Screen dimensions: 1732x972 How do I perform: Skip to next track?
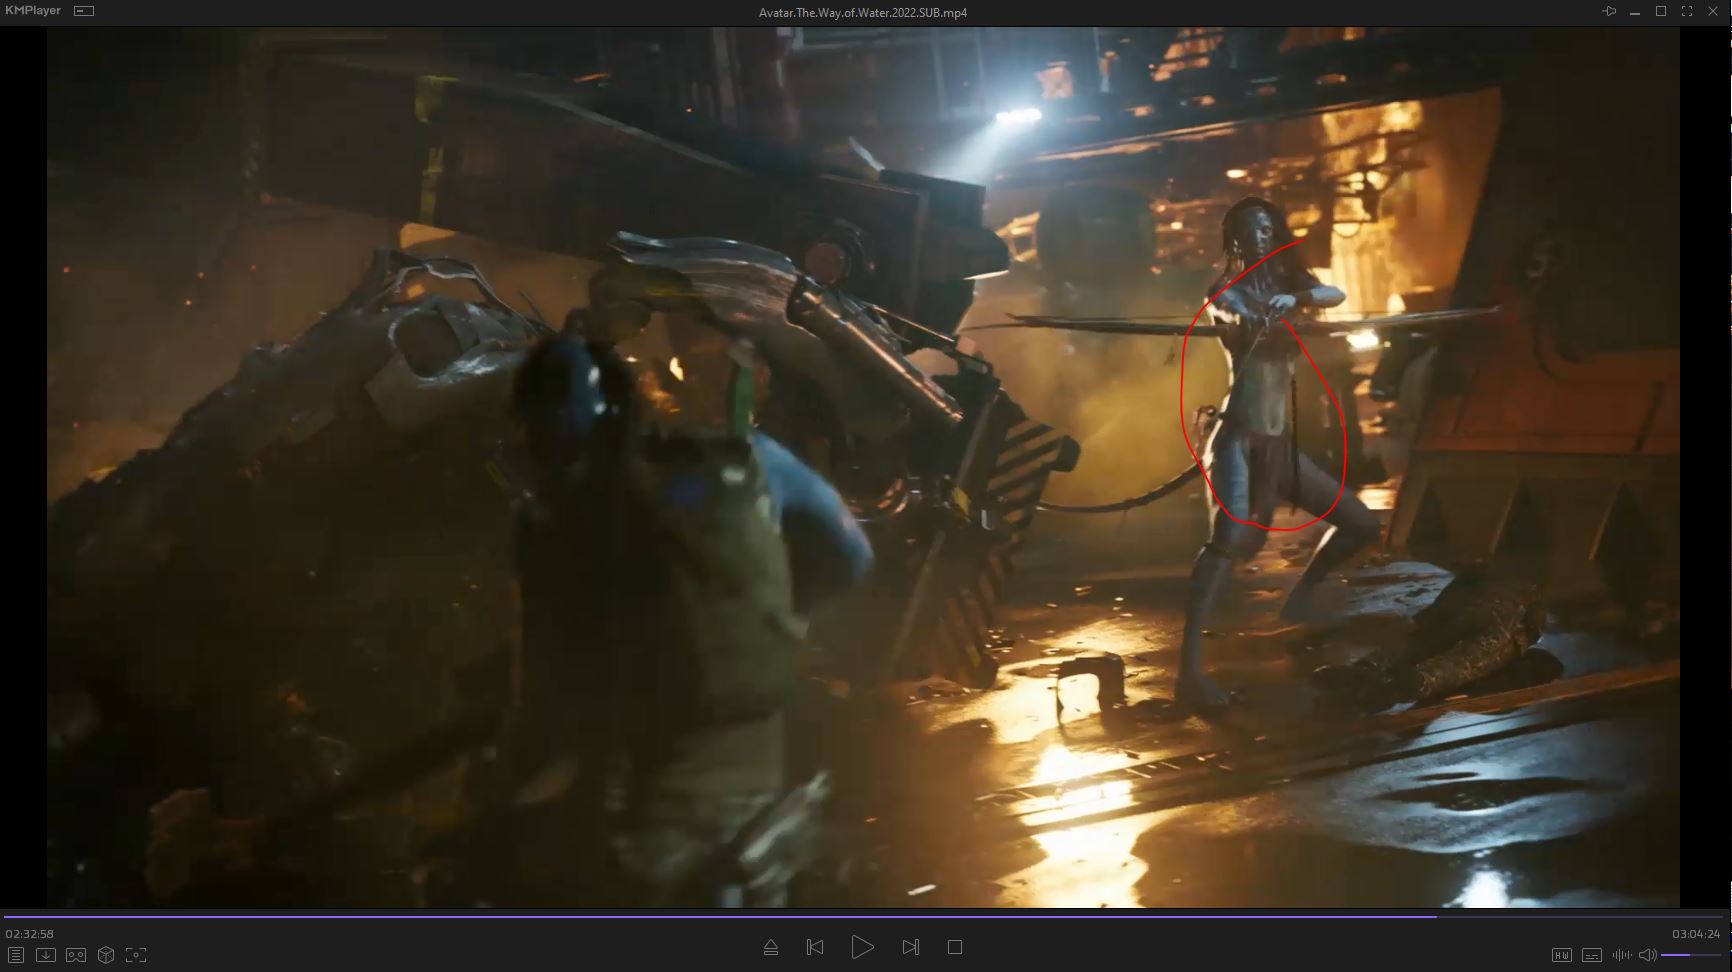pyautogui.click(x=910, y=947)
